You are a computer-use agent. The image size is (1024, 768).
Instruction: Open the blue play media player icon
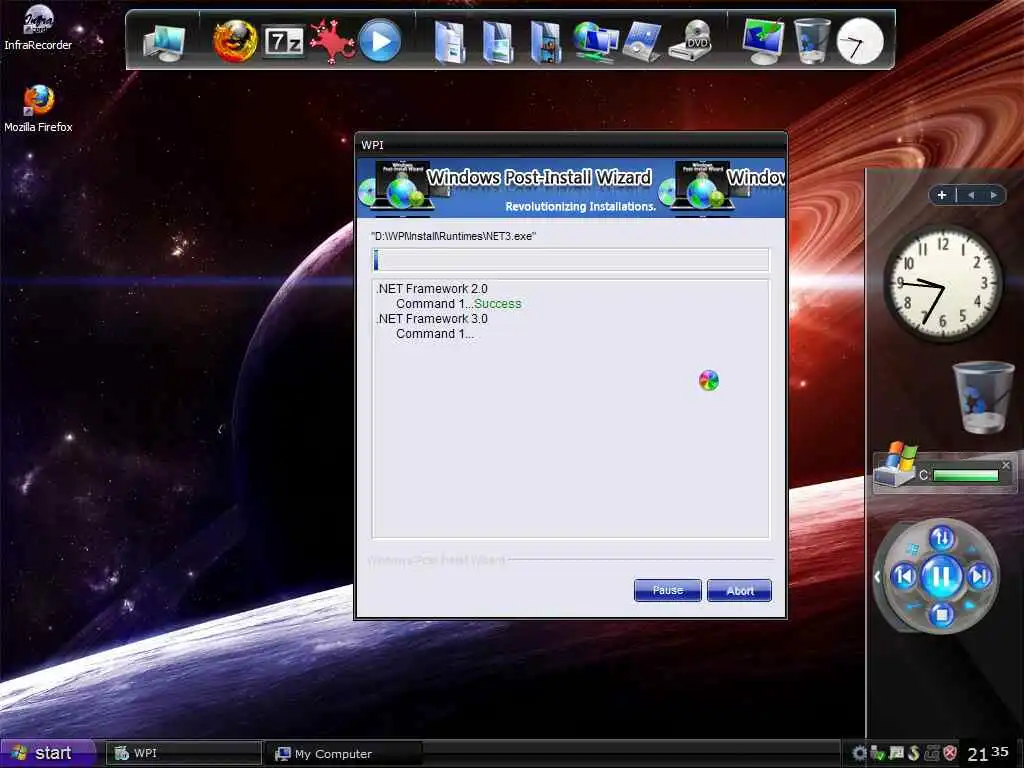pyautogui.click(x=380, y=40)
